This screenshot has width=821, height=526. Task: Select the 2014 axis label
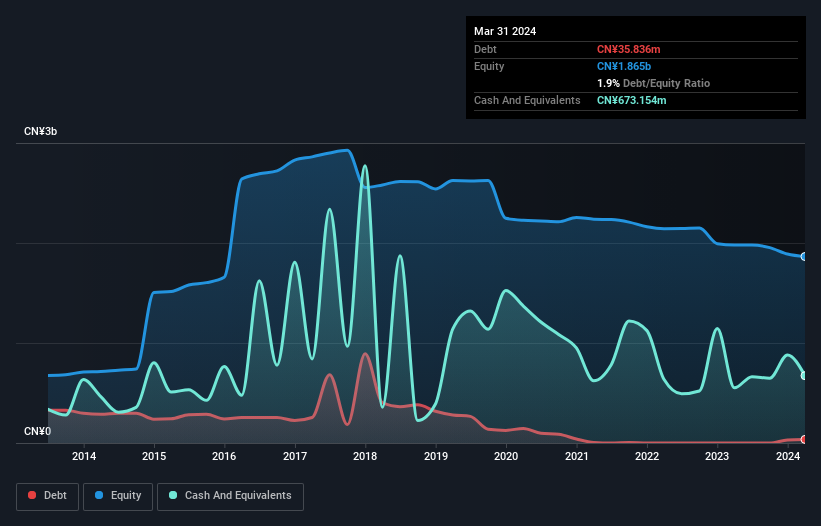[x=84, y=456]
